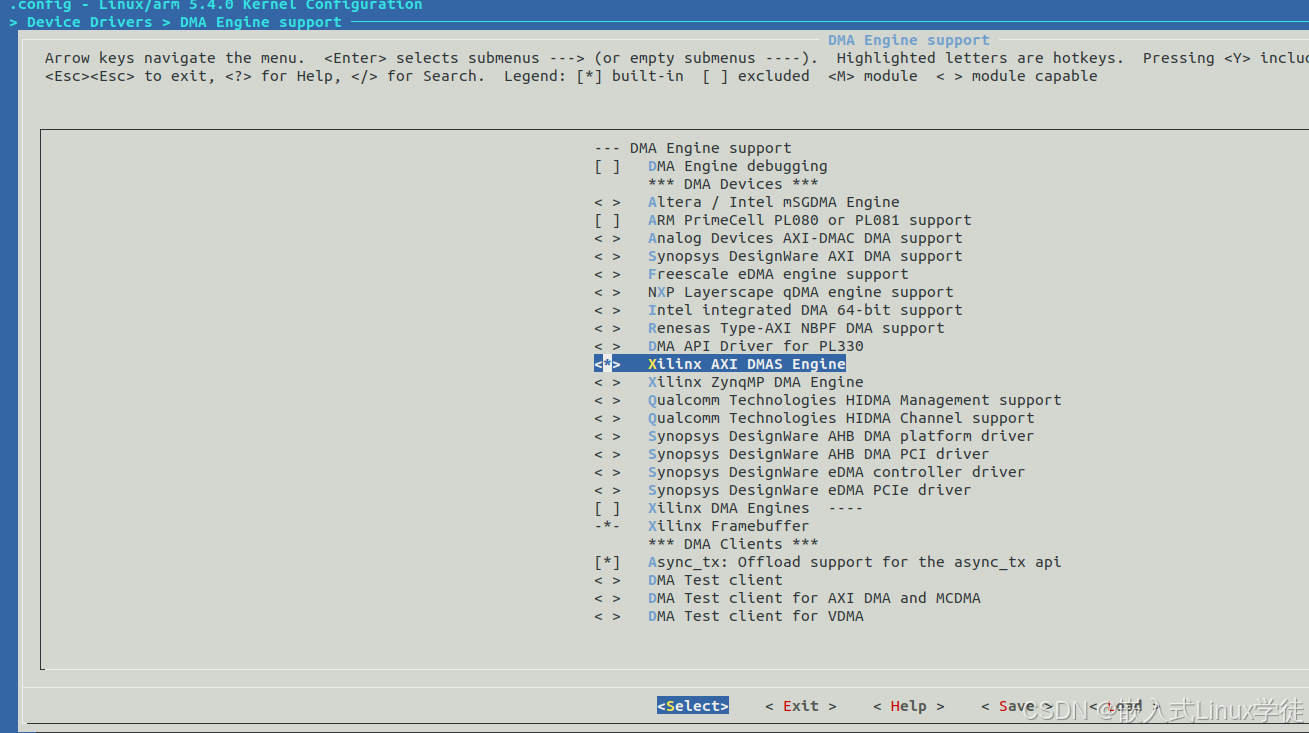1309x733 pixels.
Task: Select Xilinx ZynqMP DMA Engine entry
Action: click(x=754, y=382)
